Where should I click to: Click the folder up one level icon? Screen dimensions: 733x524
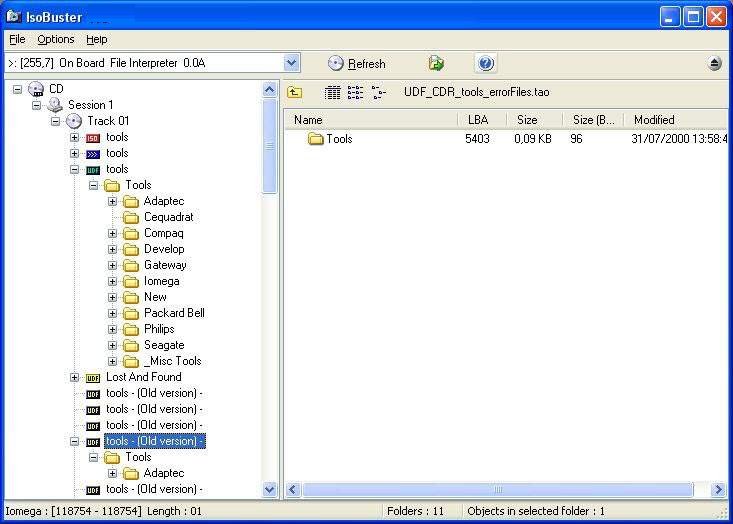295,93
